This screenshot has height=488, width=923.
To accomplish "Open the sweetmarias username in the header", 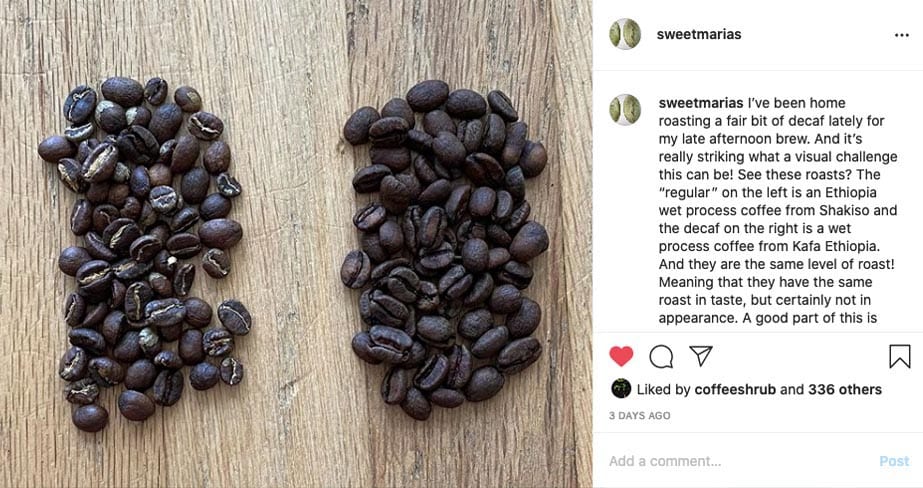I will [x=699, y=34].
